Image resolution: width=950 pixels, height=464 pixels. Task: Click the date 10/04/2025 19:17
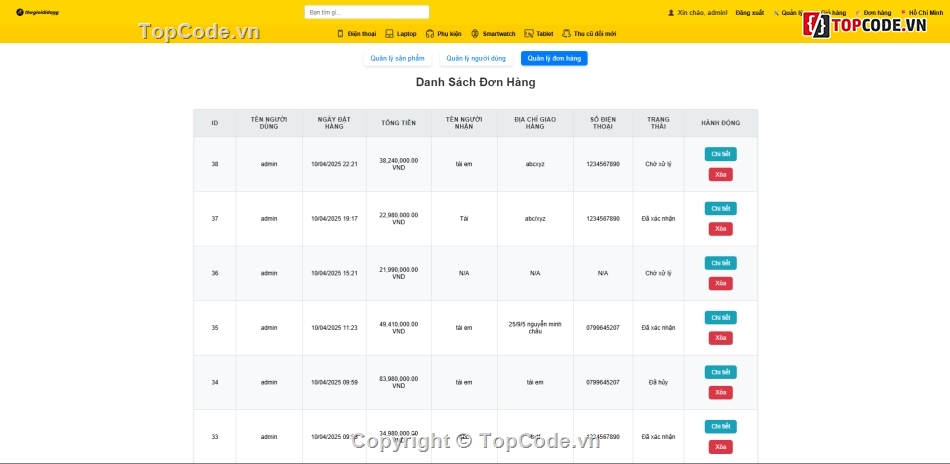click(334, 219)
